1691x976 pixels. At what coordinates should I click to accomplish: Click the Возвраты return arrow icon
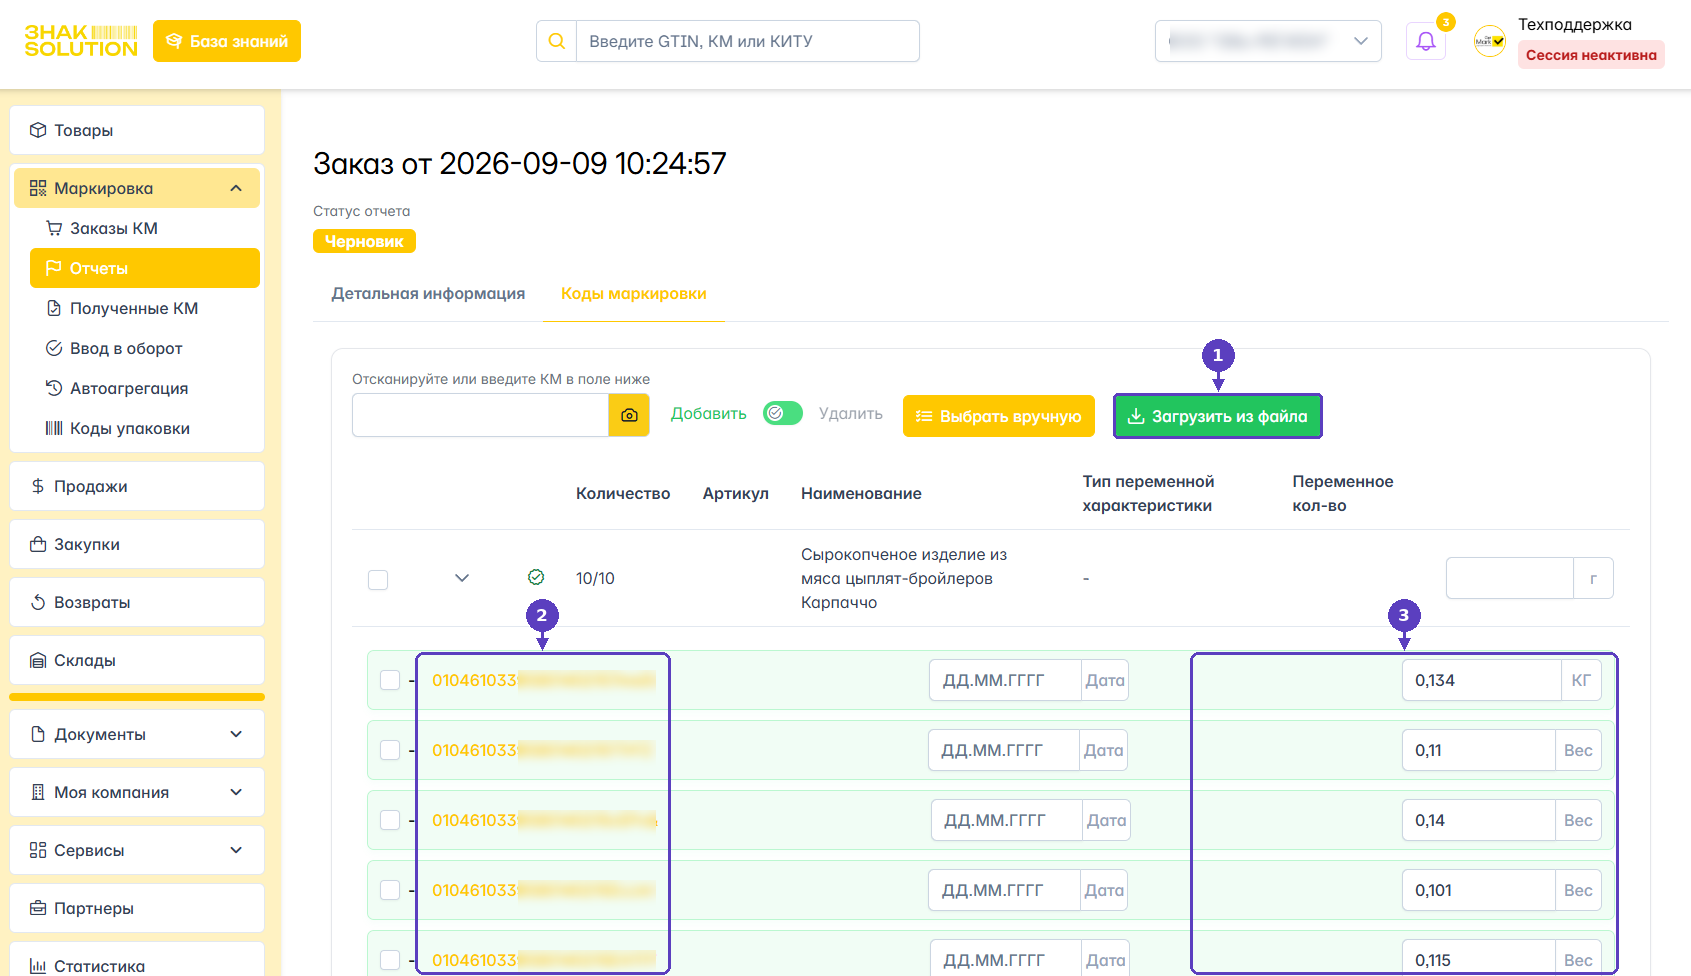38,602
